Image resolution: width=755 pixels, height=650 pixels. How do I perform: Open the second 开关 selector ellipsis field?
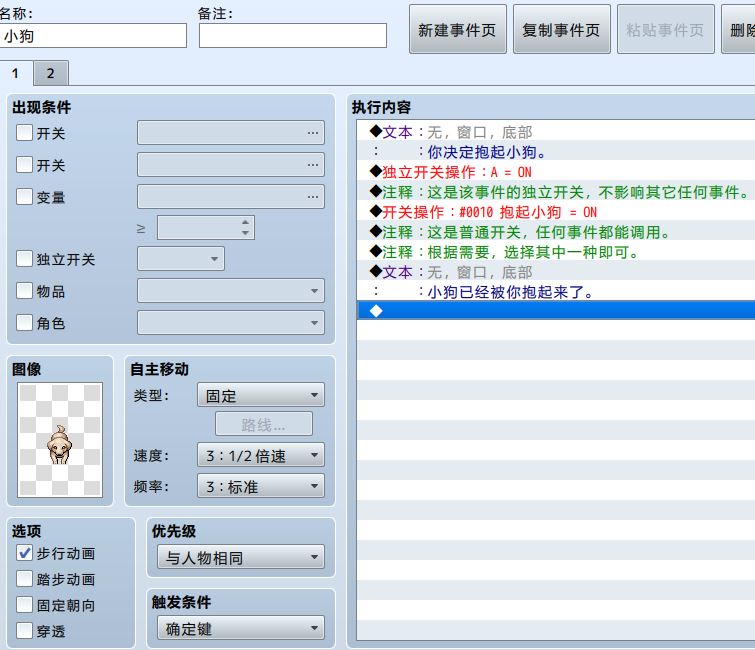231,164
